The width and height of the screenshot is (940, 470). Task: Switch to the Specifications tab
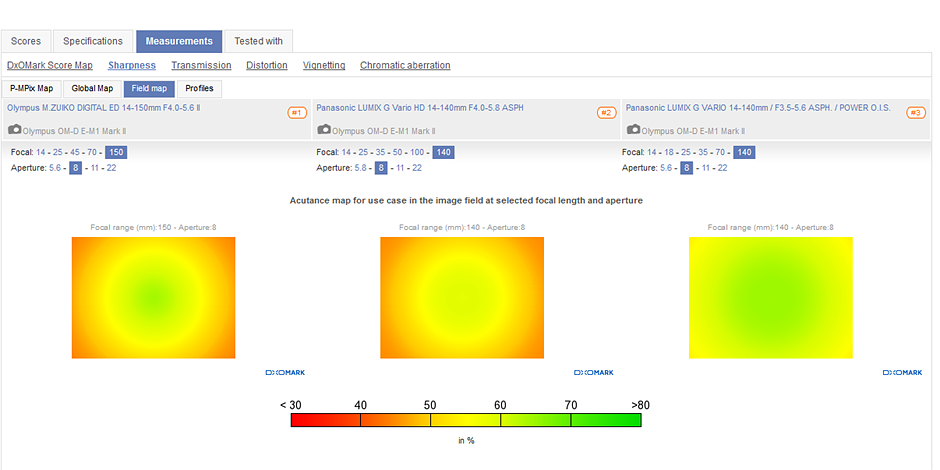(x=93, y=41)
